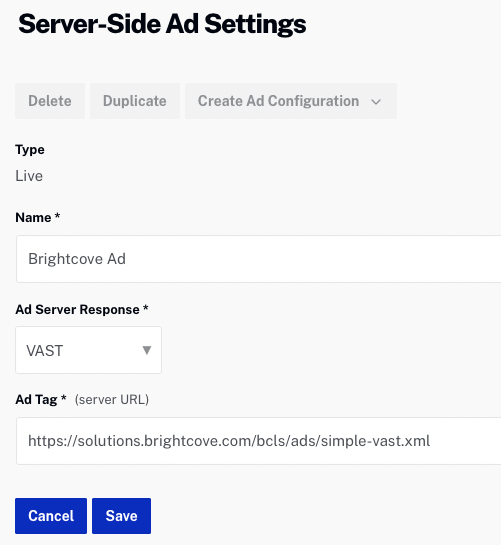Cancel the ad settings changes
The height and width of the screenshot is (545, 501).
tap(51, 516)
